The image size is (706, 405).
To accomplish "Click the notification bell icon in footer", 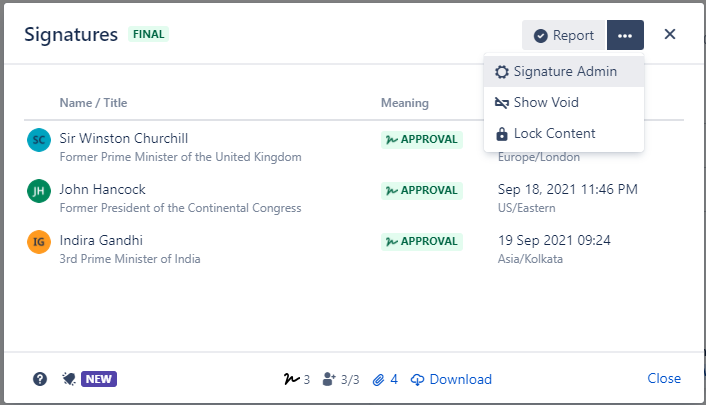I will pyautogui.click(x=68, y=379).
